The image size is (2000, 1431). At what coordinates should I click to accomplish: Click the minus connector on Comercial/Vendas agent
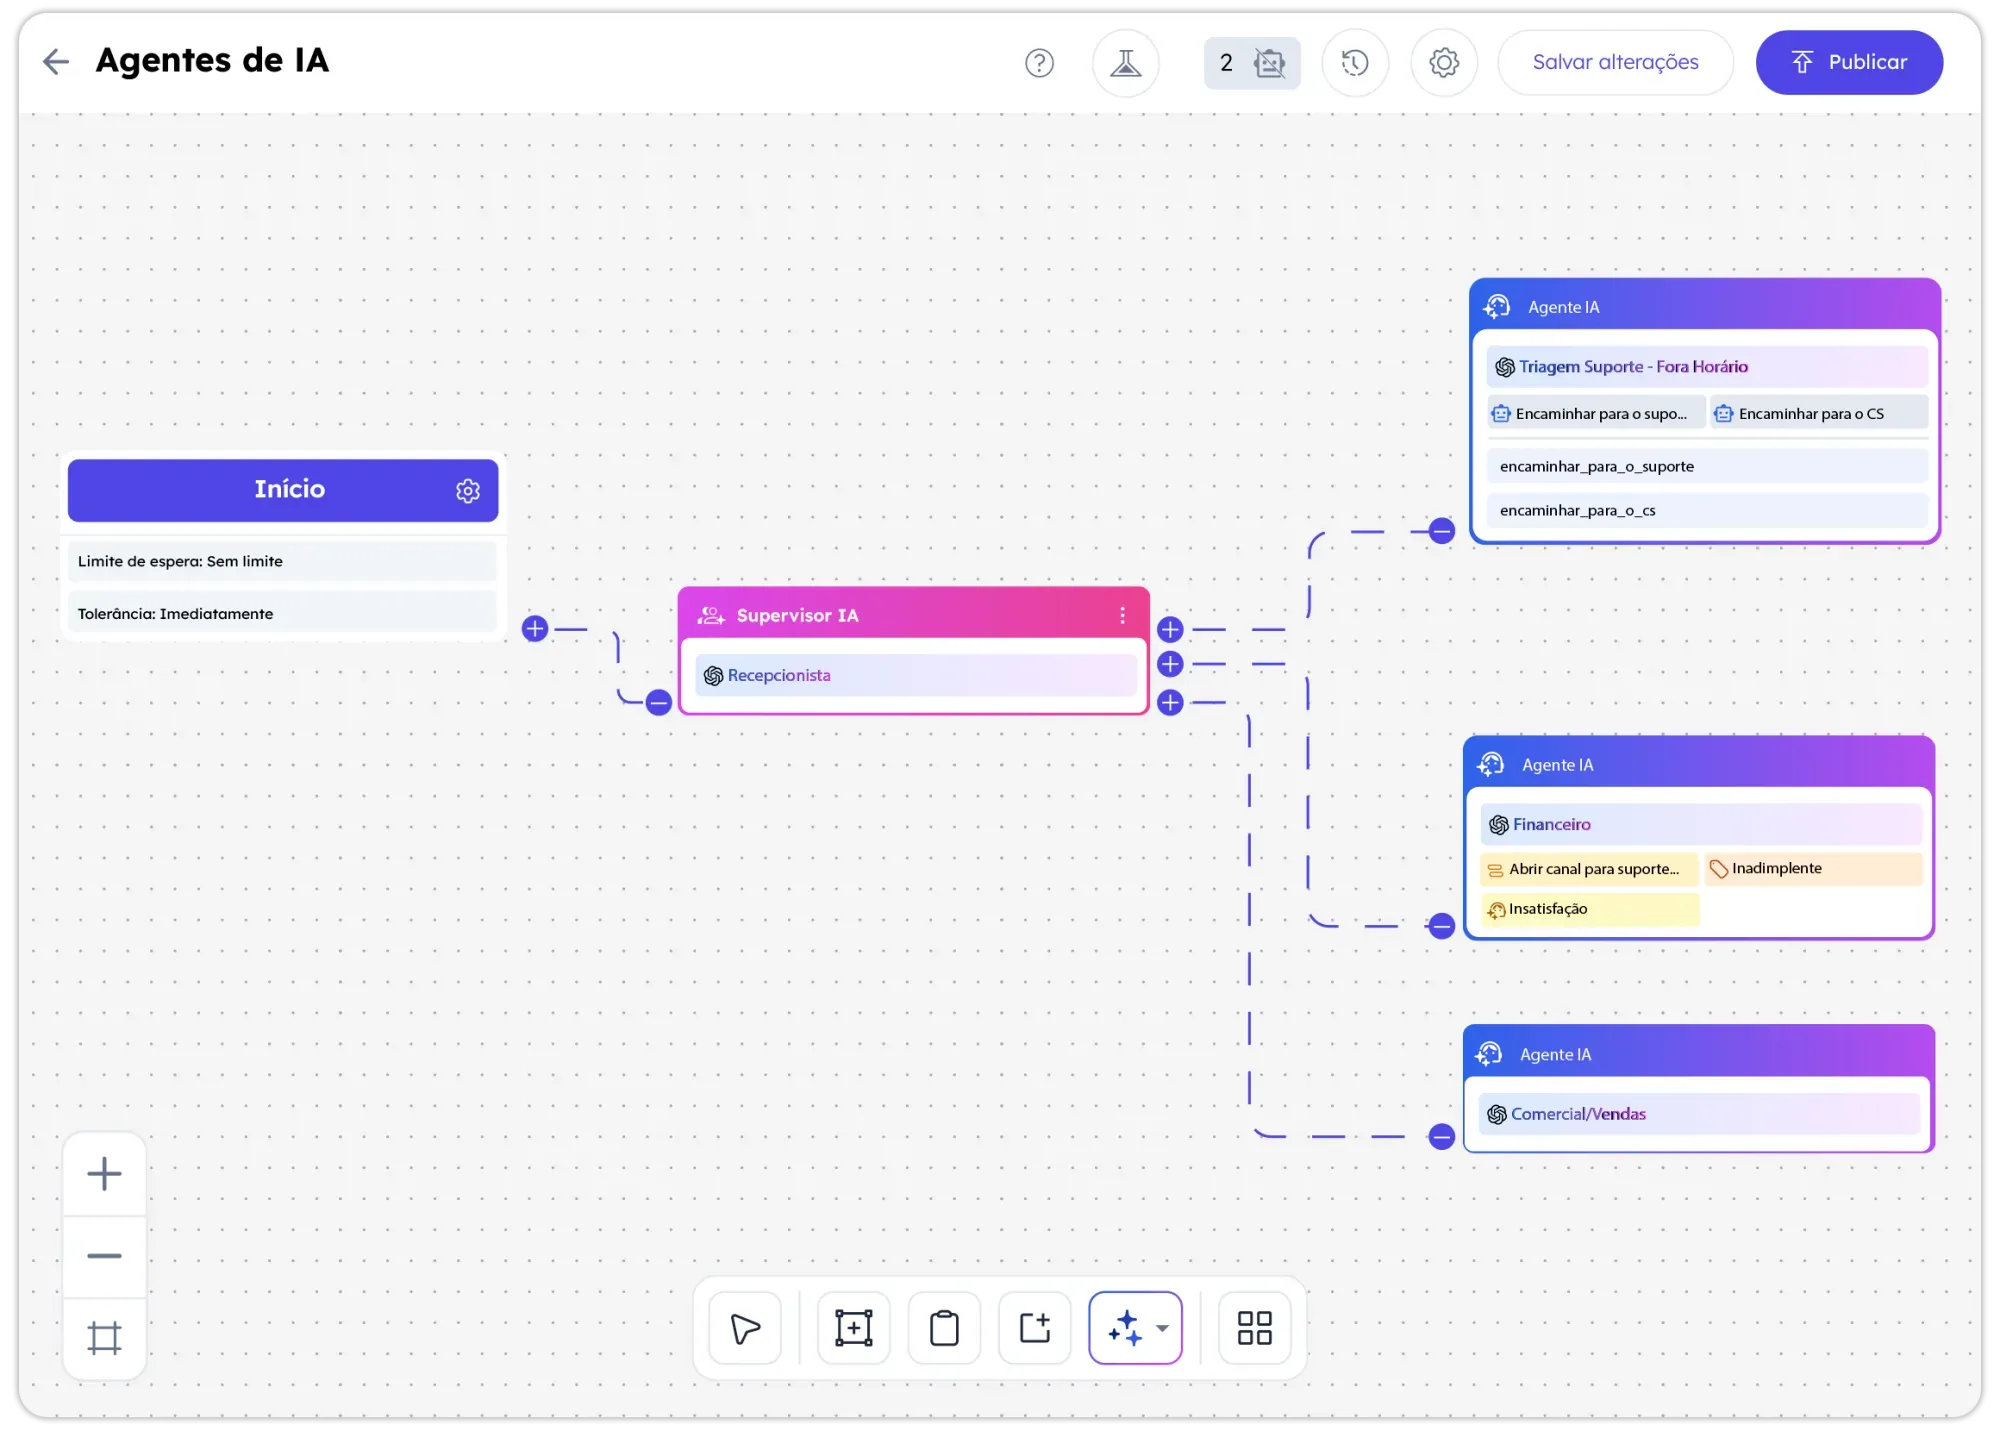(x=1441, y=1136)
